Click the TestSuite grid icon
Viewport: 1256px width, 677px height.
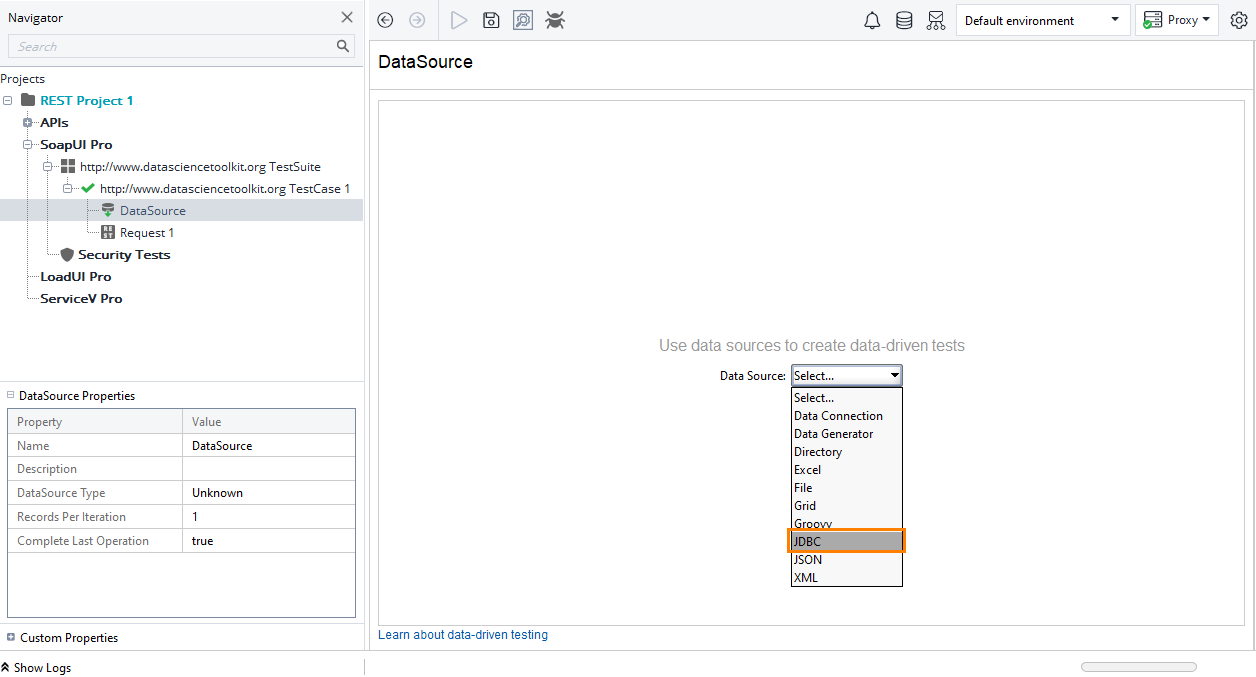coord(68,166)
